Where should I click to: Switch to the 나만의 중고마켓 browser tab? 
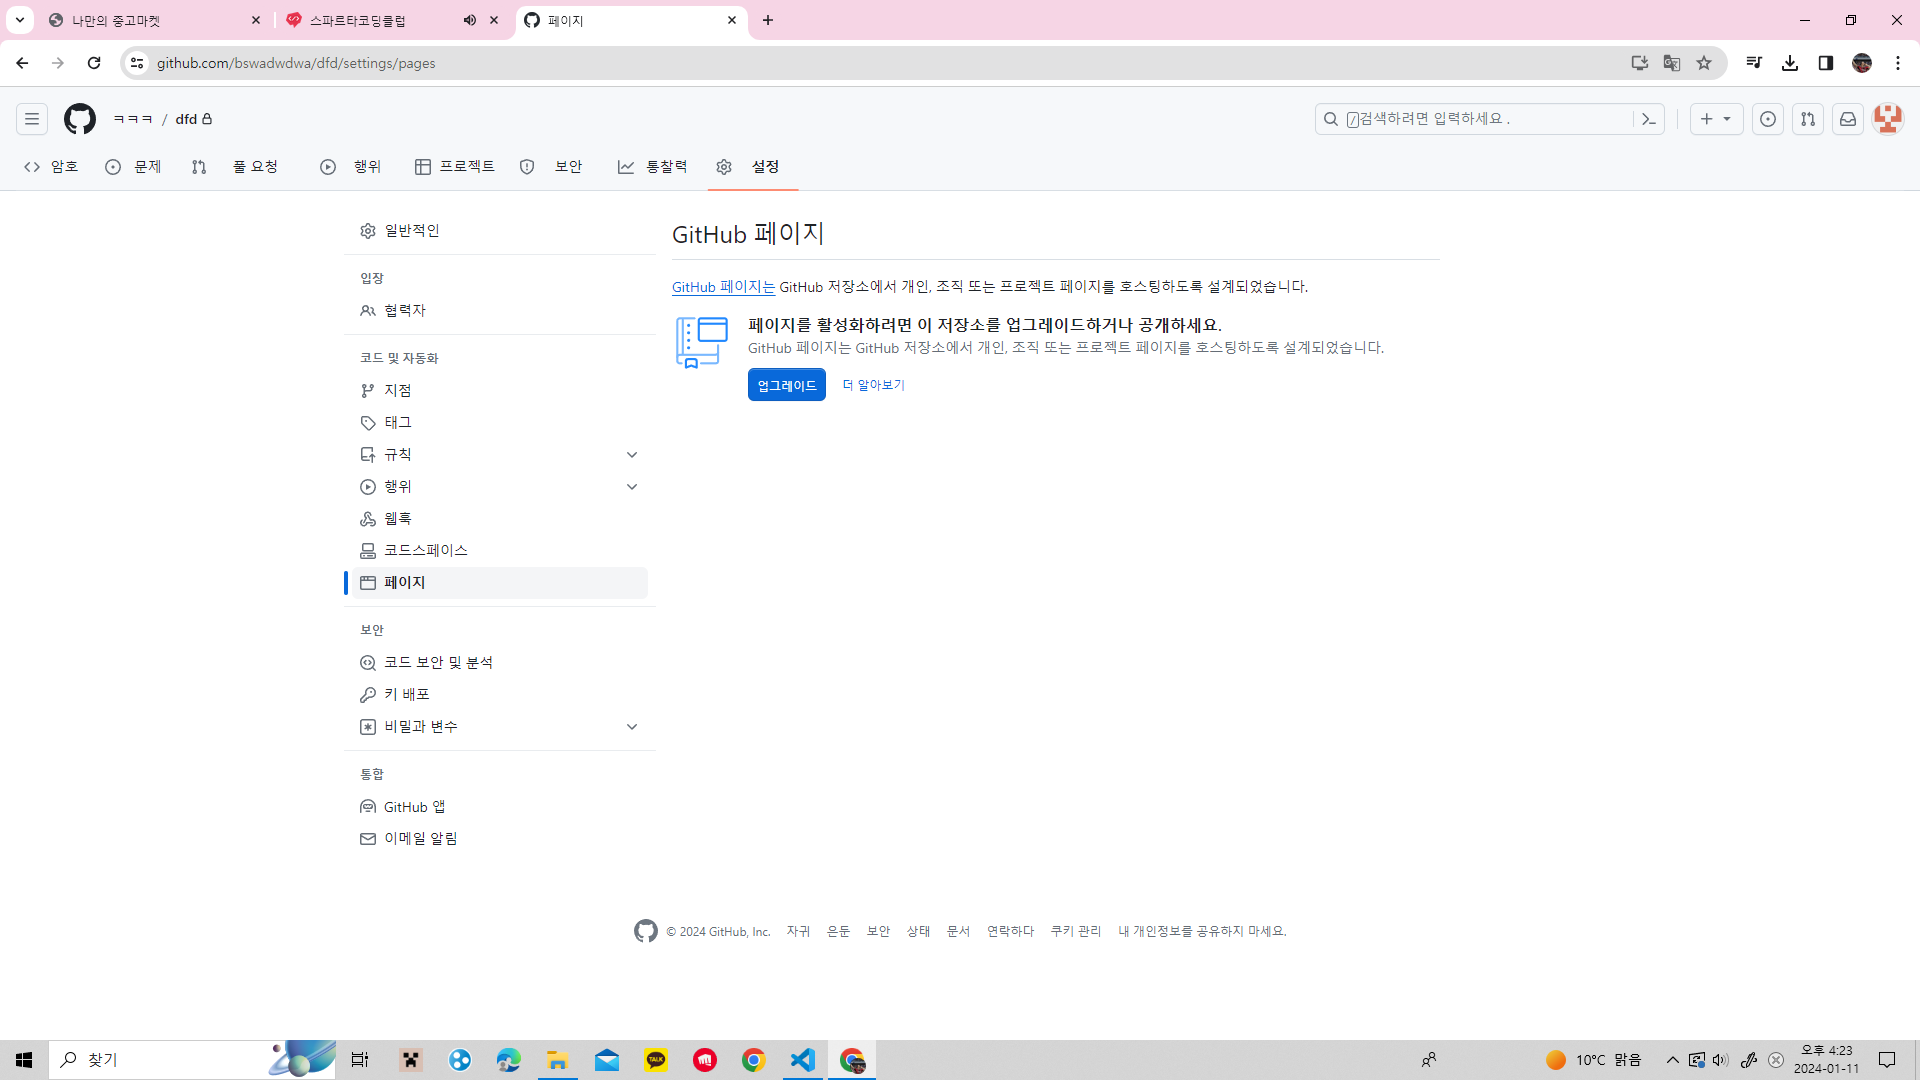pyautogui.click(x=155, y=21)
